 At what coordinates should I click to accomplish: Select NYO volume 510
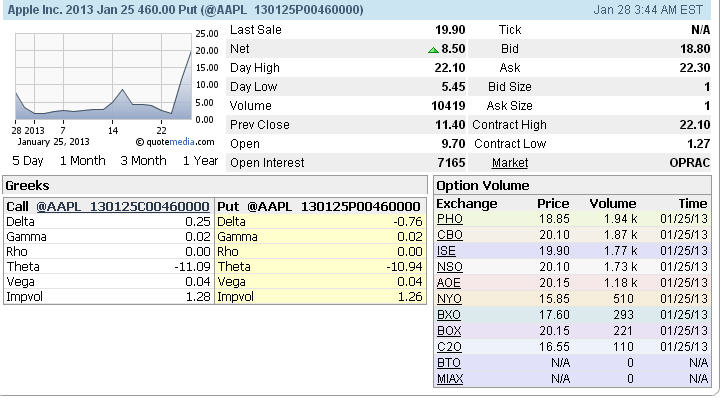click(624, 299)
